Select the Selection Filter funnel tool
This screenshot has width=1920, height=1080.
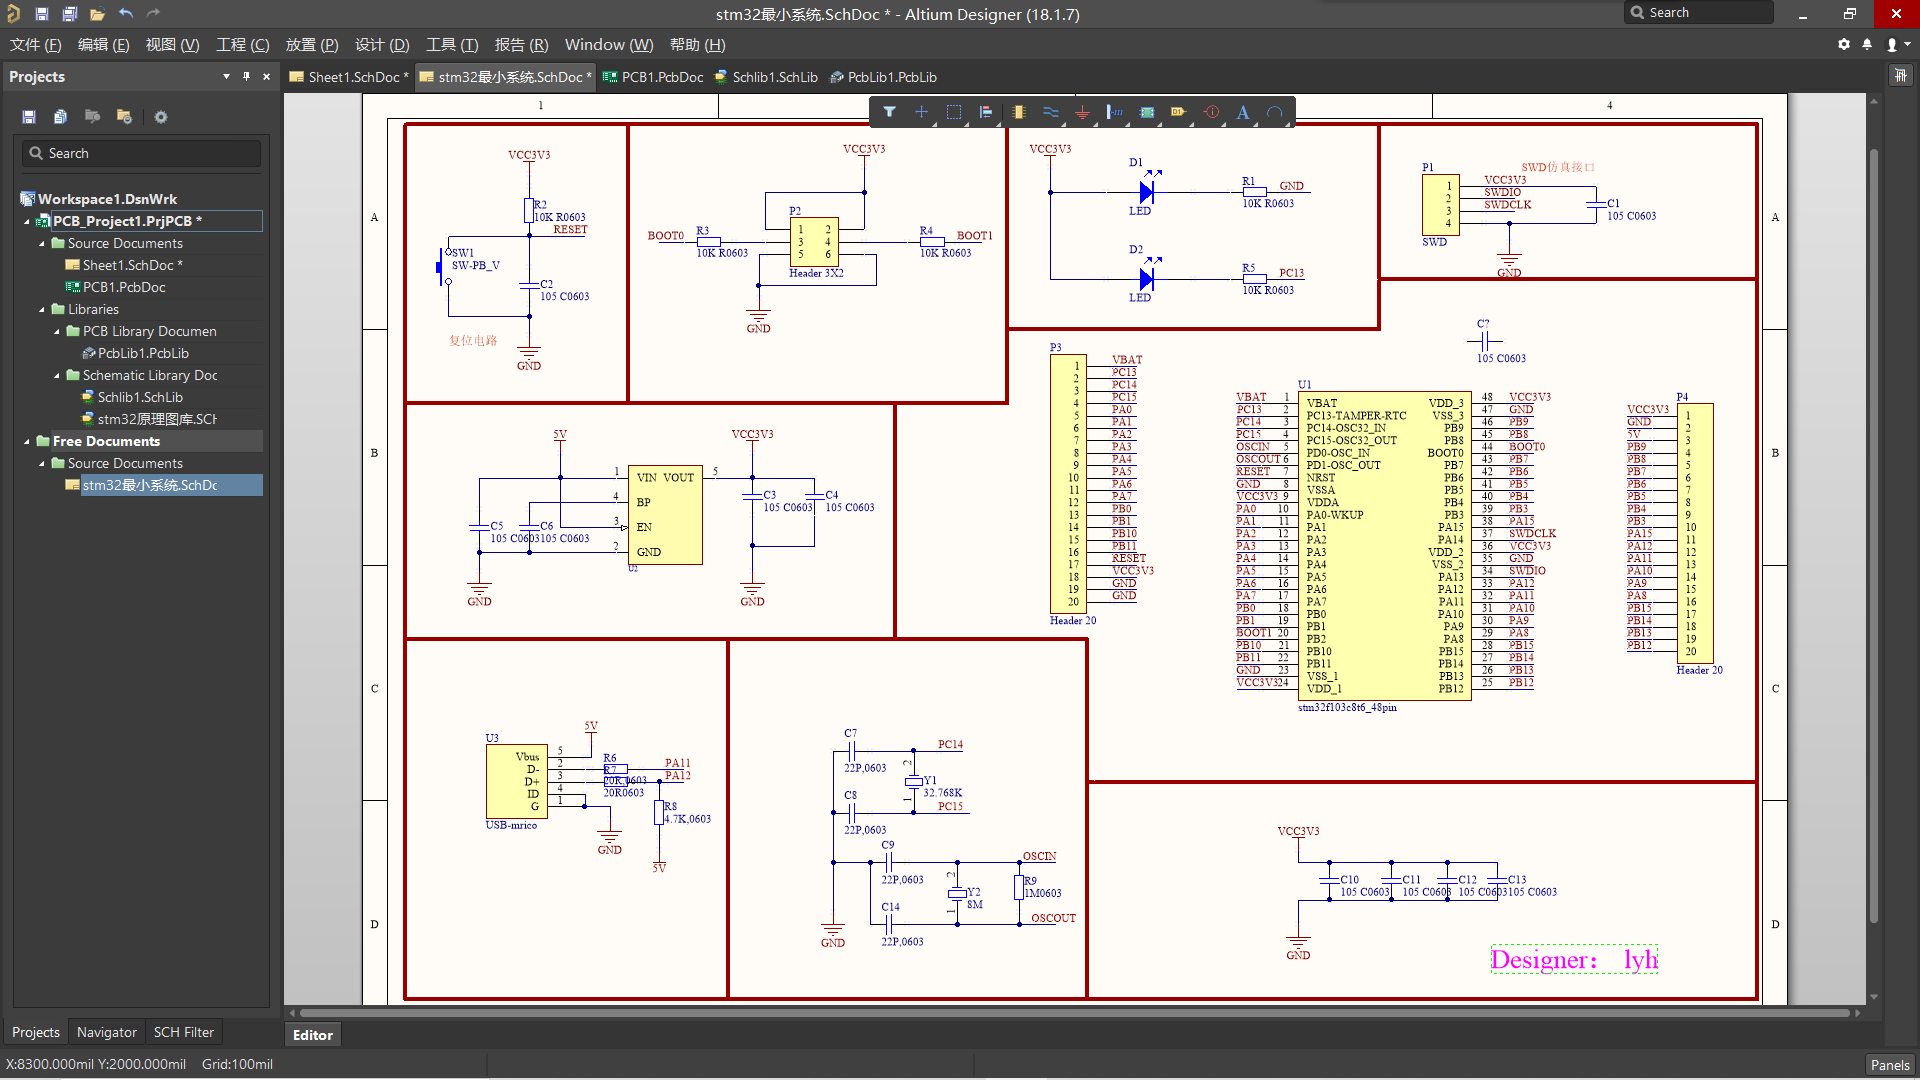889,112
